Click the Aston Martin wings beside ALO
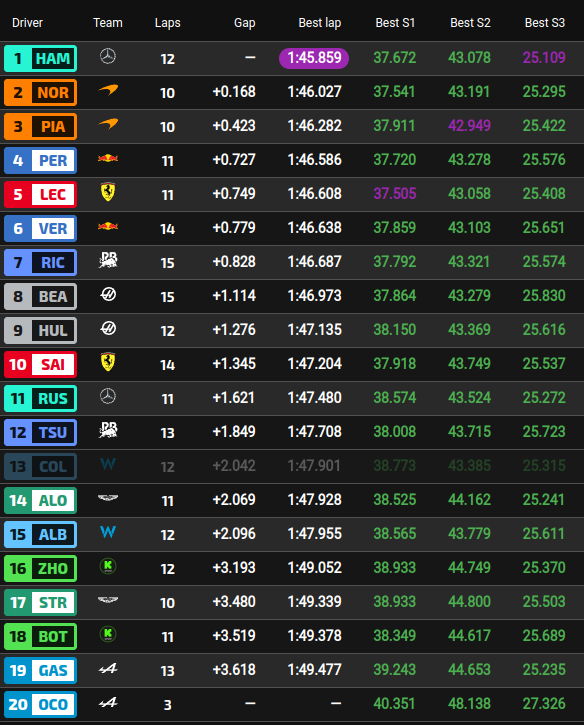Image resolution: width=584 pixels, height=725 pixels. tap(108, 498)
